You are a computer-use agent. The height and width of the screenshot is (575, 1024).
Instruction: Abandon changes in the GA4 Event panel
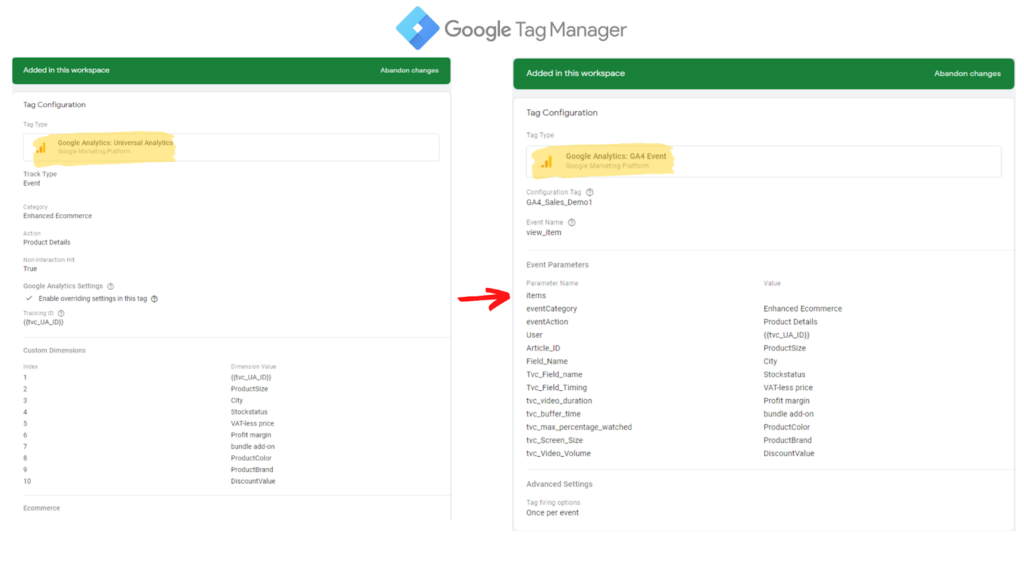coord(967,74)
